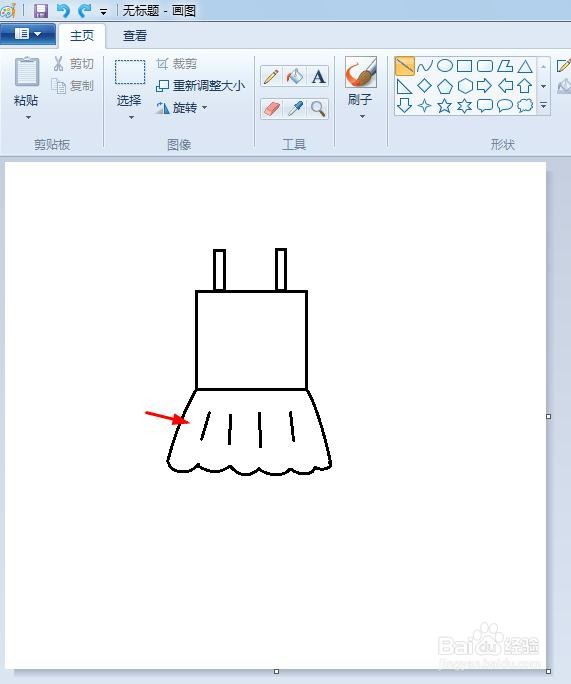The width and height of the screenshot is (571, 684).
Task: Select the Pentagon shape
Action: (444, 86)
